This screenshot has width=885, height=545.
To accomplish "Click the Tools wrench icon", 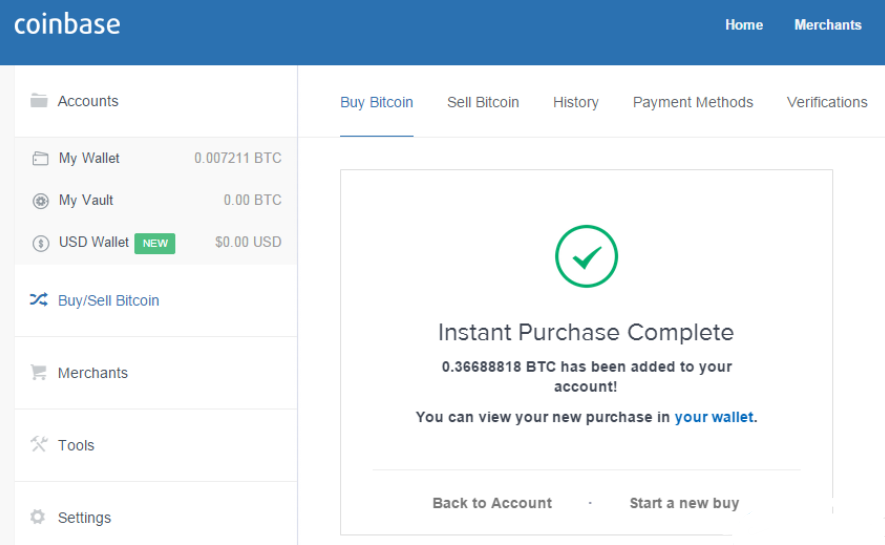I will tap(39, 445).
